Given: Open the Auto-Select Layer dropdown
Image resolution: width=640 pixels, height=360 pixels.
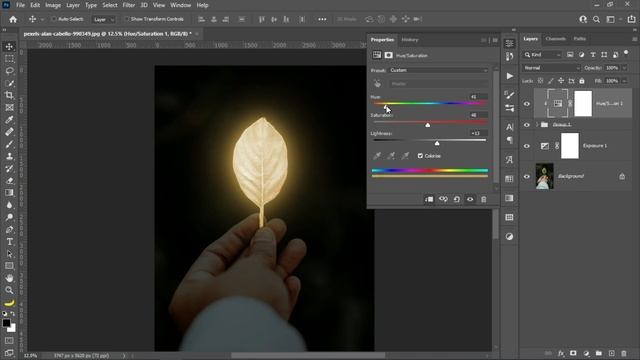Looking at the screenshot, I should coord(104,19).
